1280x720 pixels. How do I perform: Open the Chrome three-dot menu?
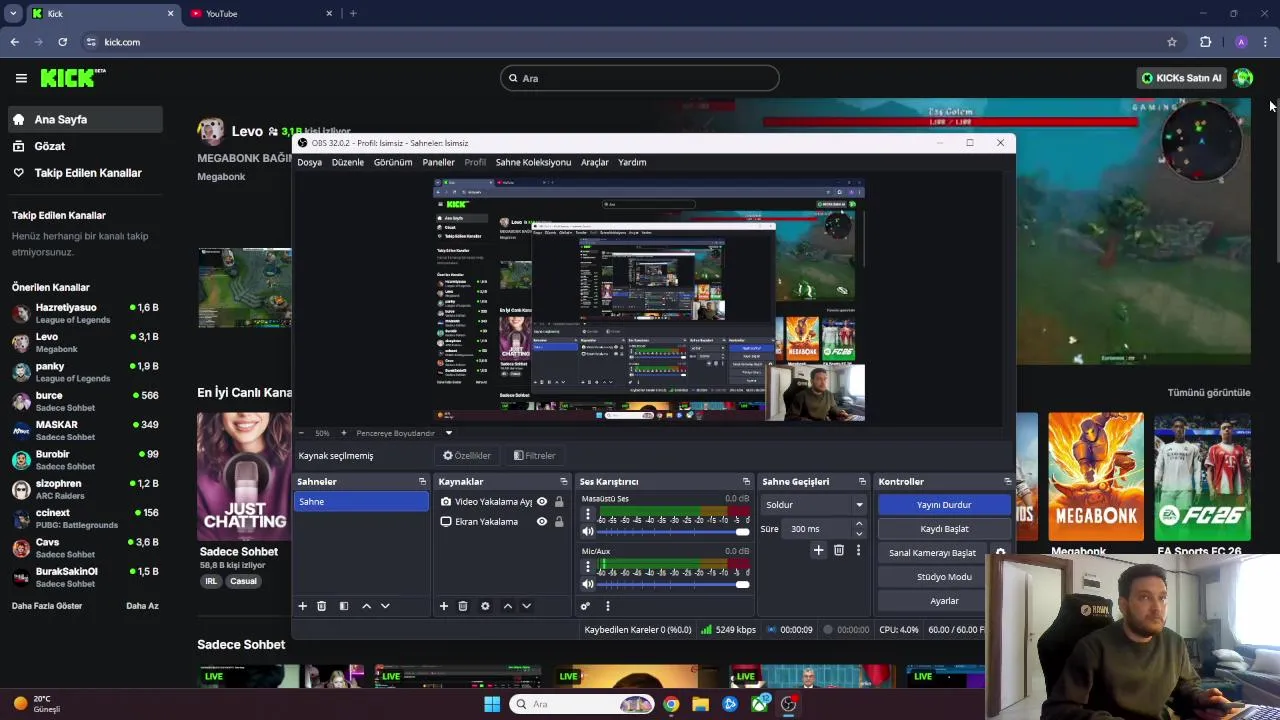1265,42
